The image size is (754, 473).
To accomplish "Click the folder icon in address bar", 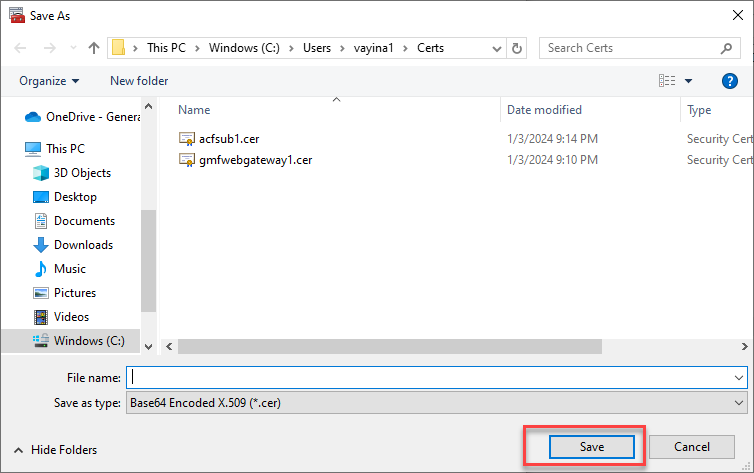I will [x=118, y=48].
